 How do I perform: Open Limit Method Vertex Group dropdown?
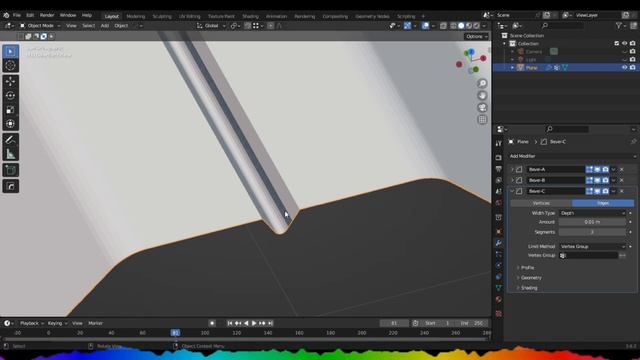(x=592, y=247)
